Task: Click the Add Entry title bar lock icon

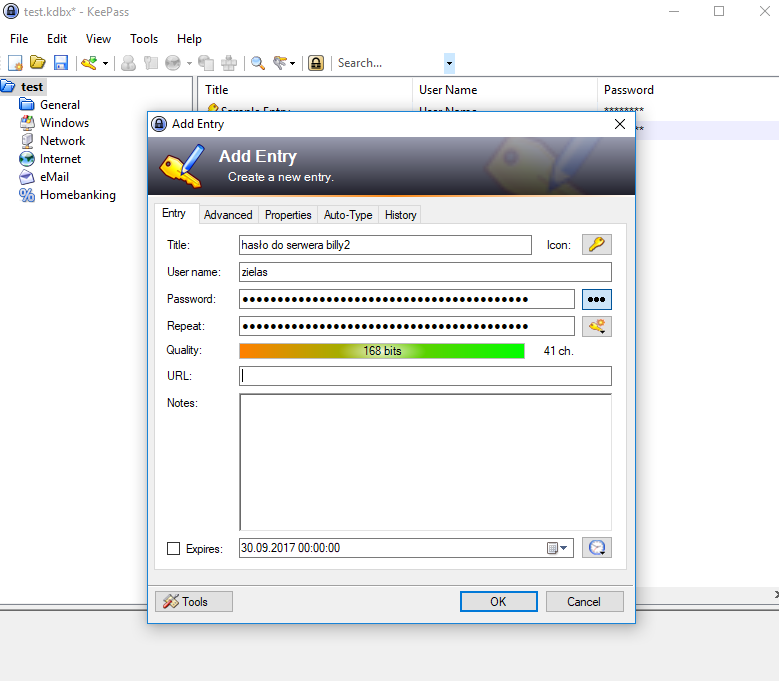Action: [x=159, y=124]
